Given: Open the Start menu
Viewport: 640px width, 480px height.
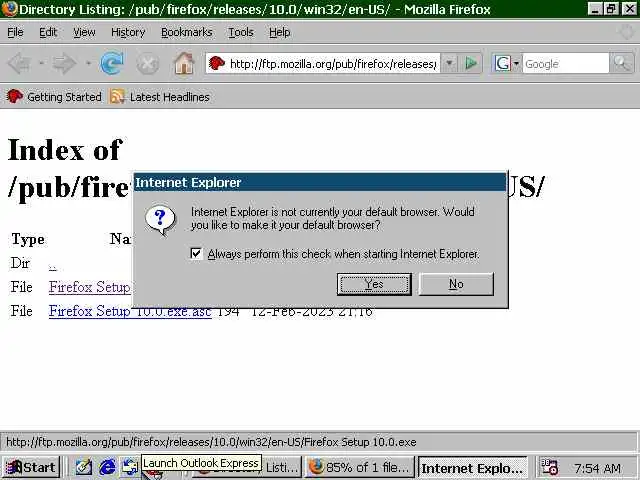Looking at the screenshot, I should pyautogui.click(x=31, y=467).
